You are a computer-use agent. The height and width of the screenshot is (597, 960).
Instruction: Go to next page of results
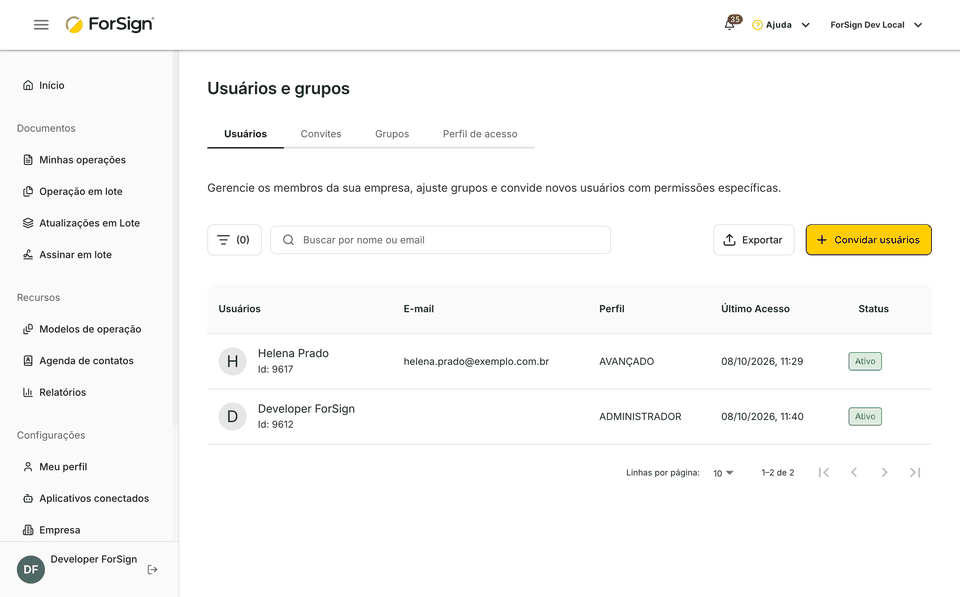884,473
